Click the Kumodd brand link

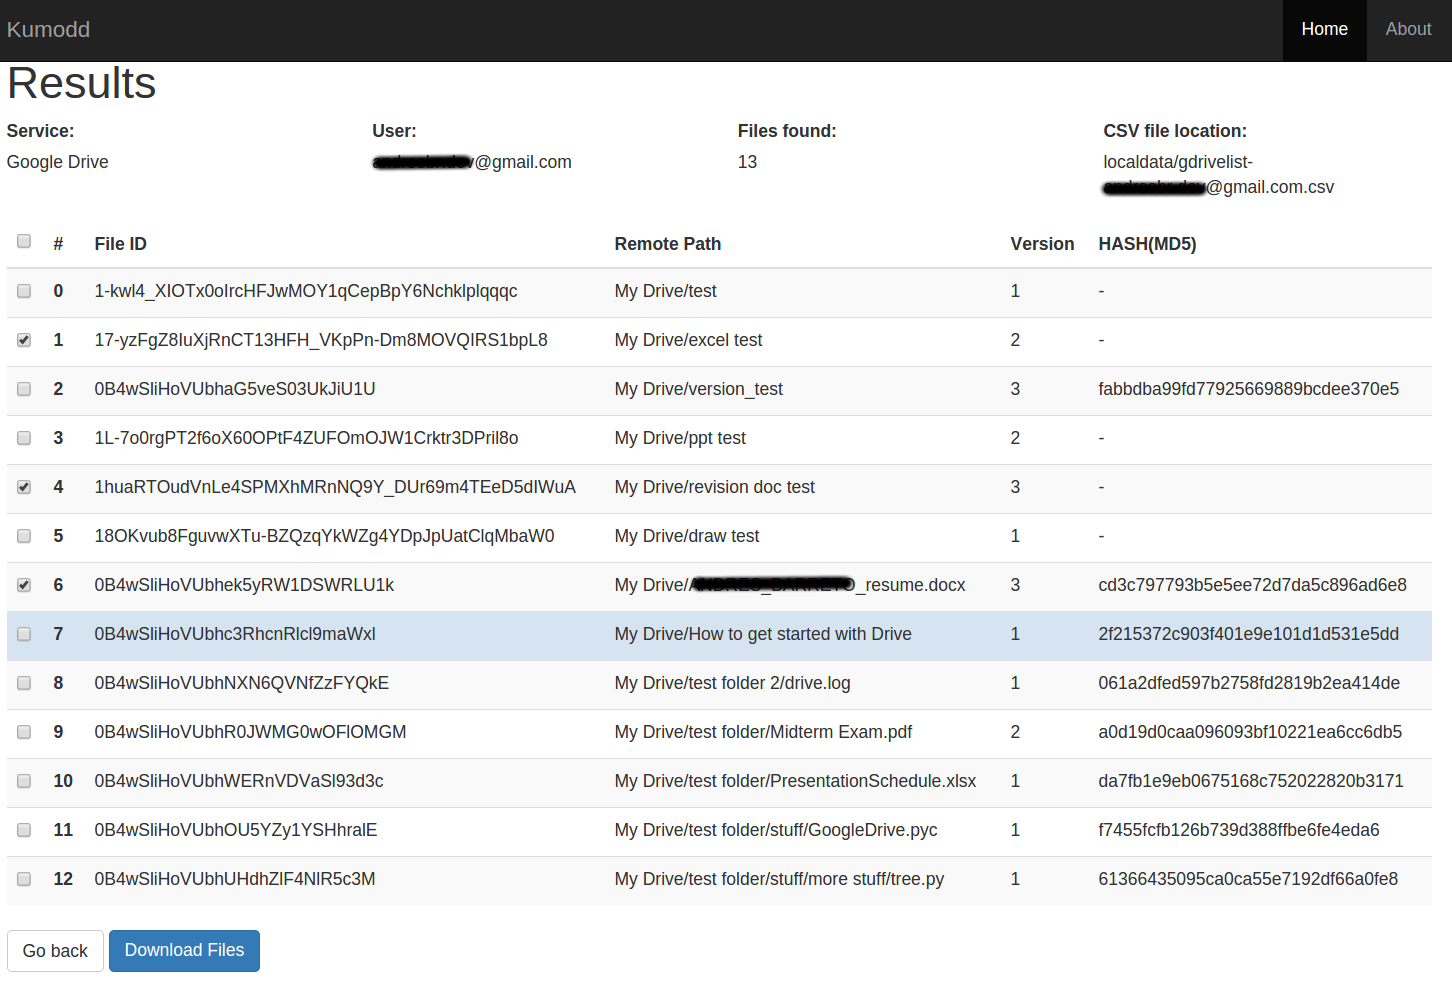[x=48, y=30]
